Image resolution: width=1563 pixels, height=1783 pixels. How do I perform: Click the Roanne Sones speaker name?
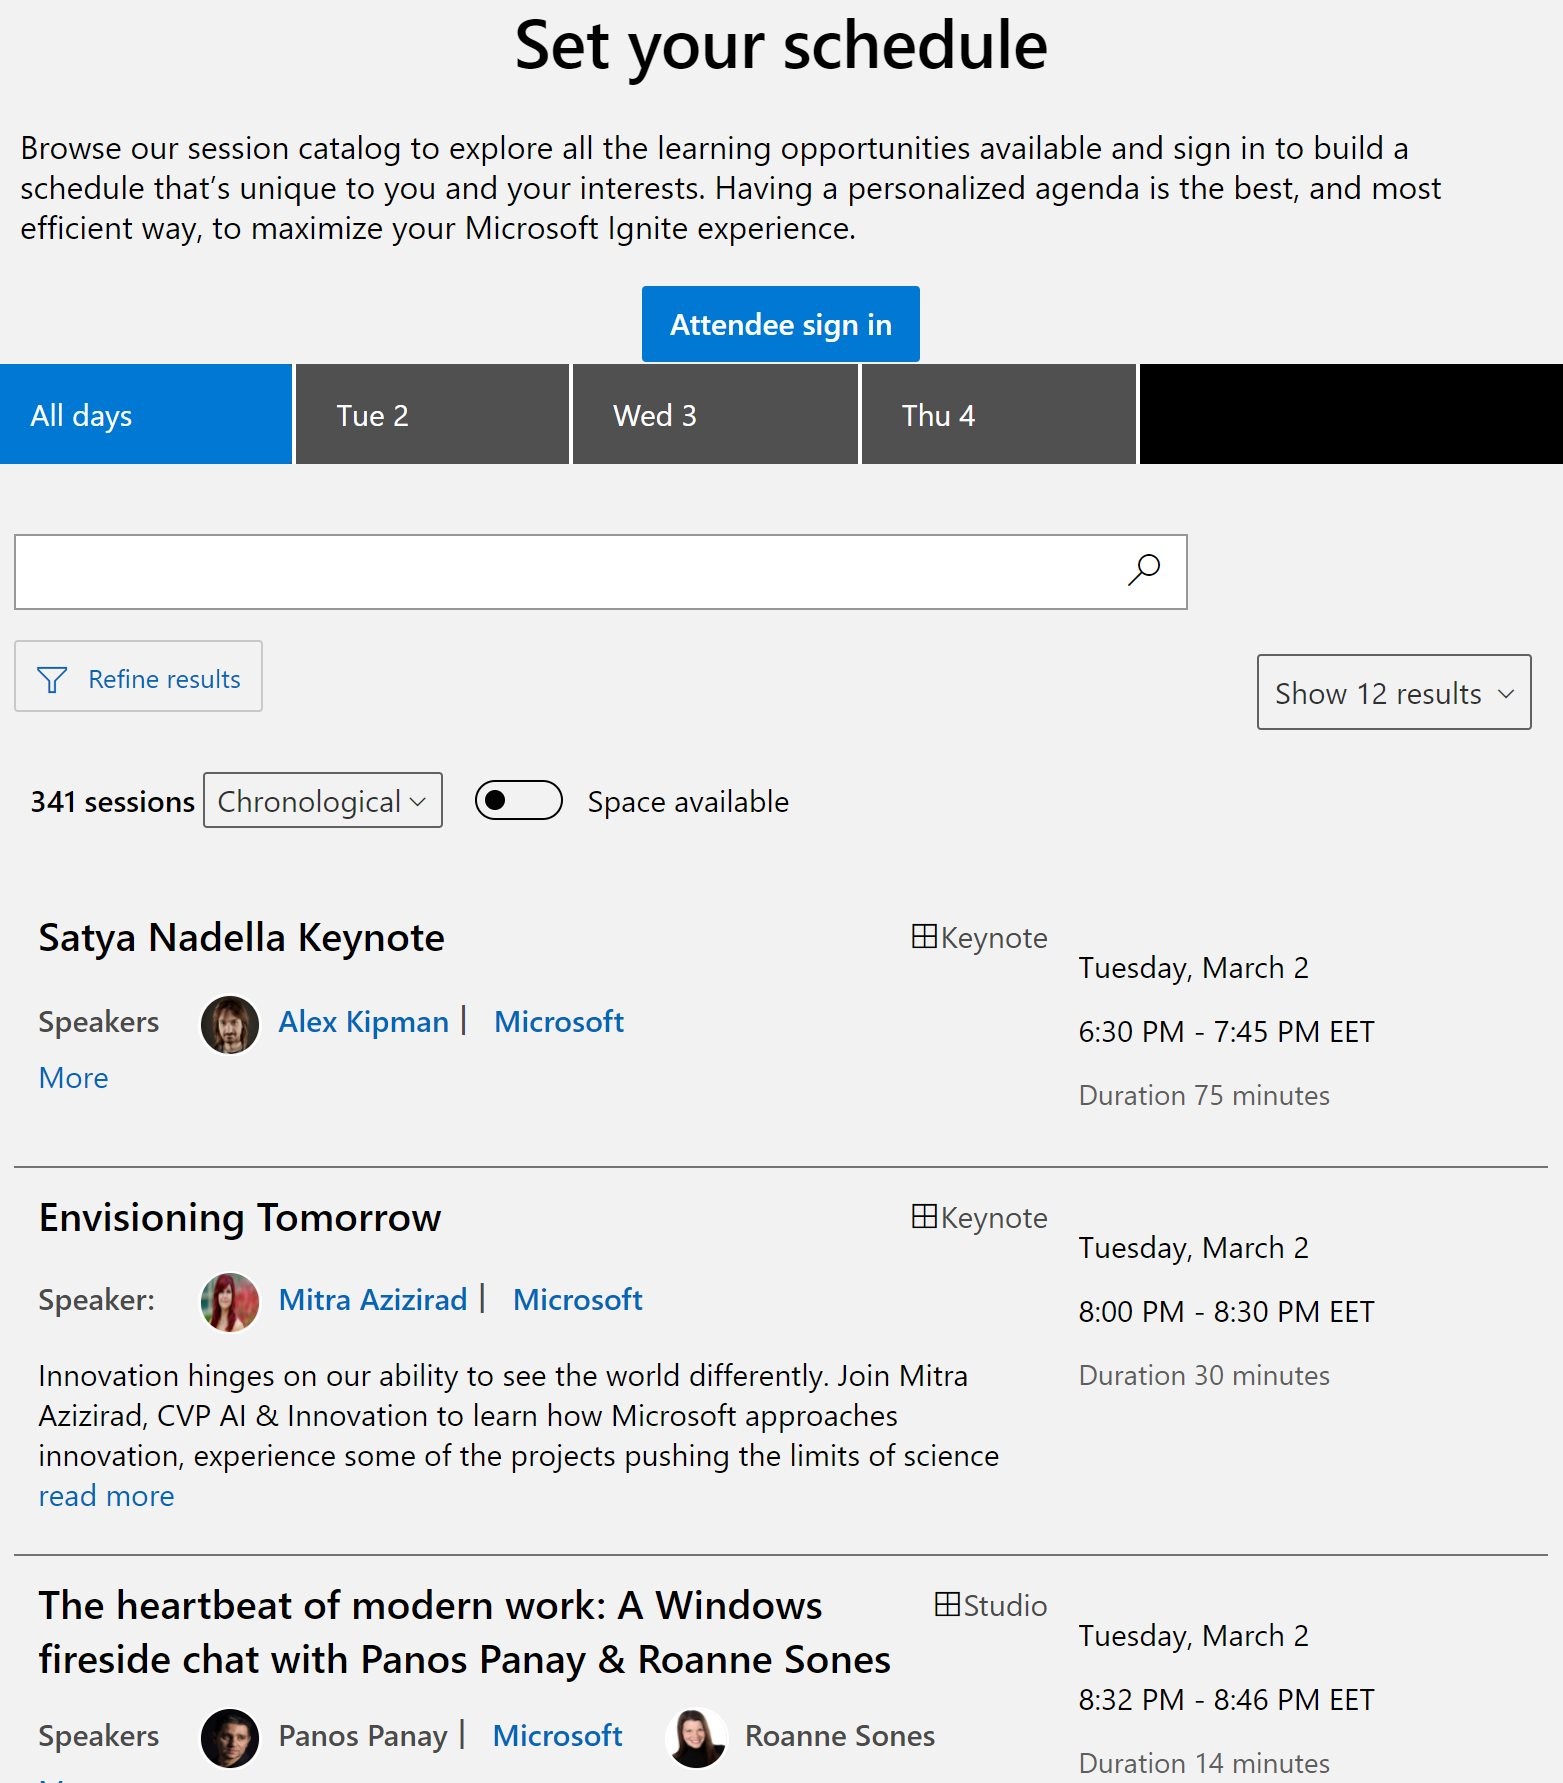pos(840,1736)
